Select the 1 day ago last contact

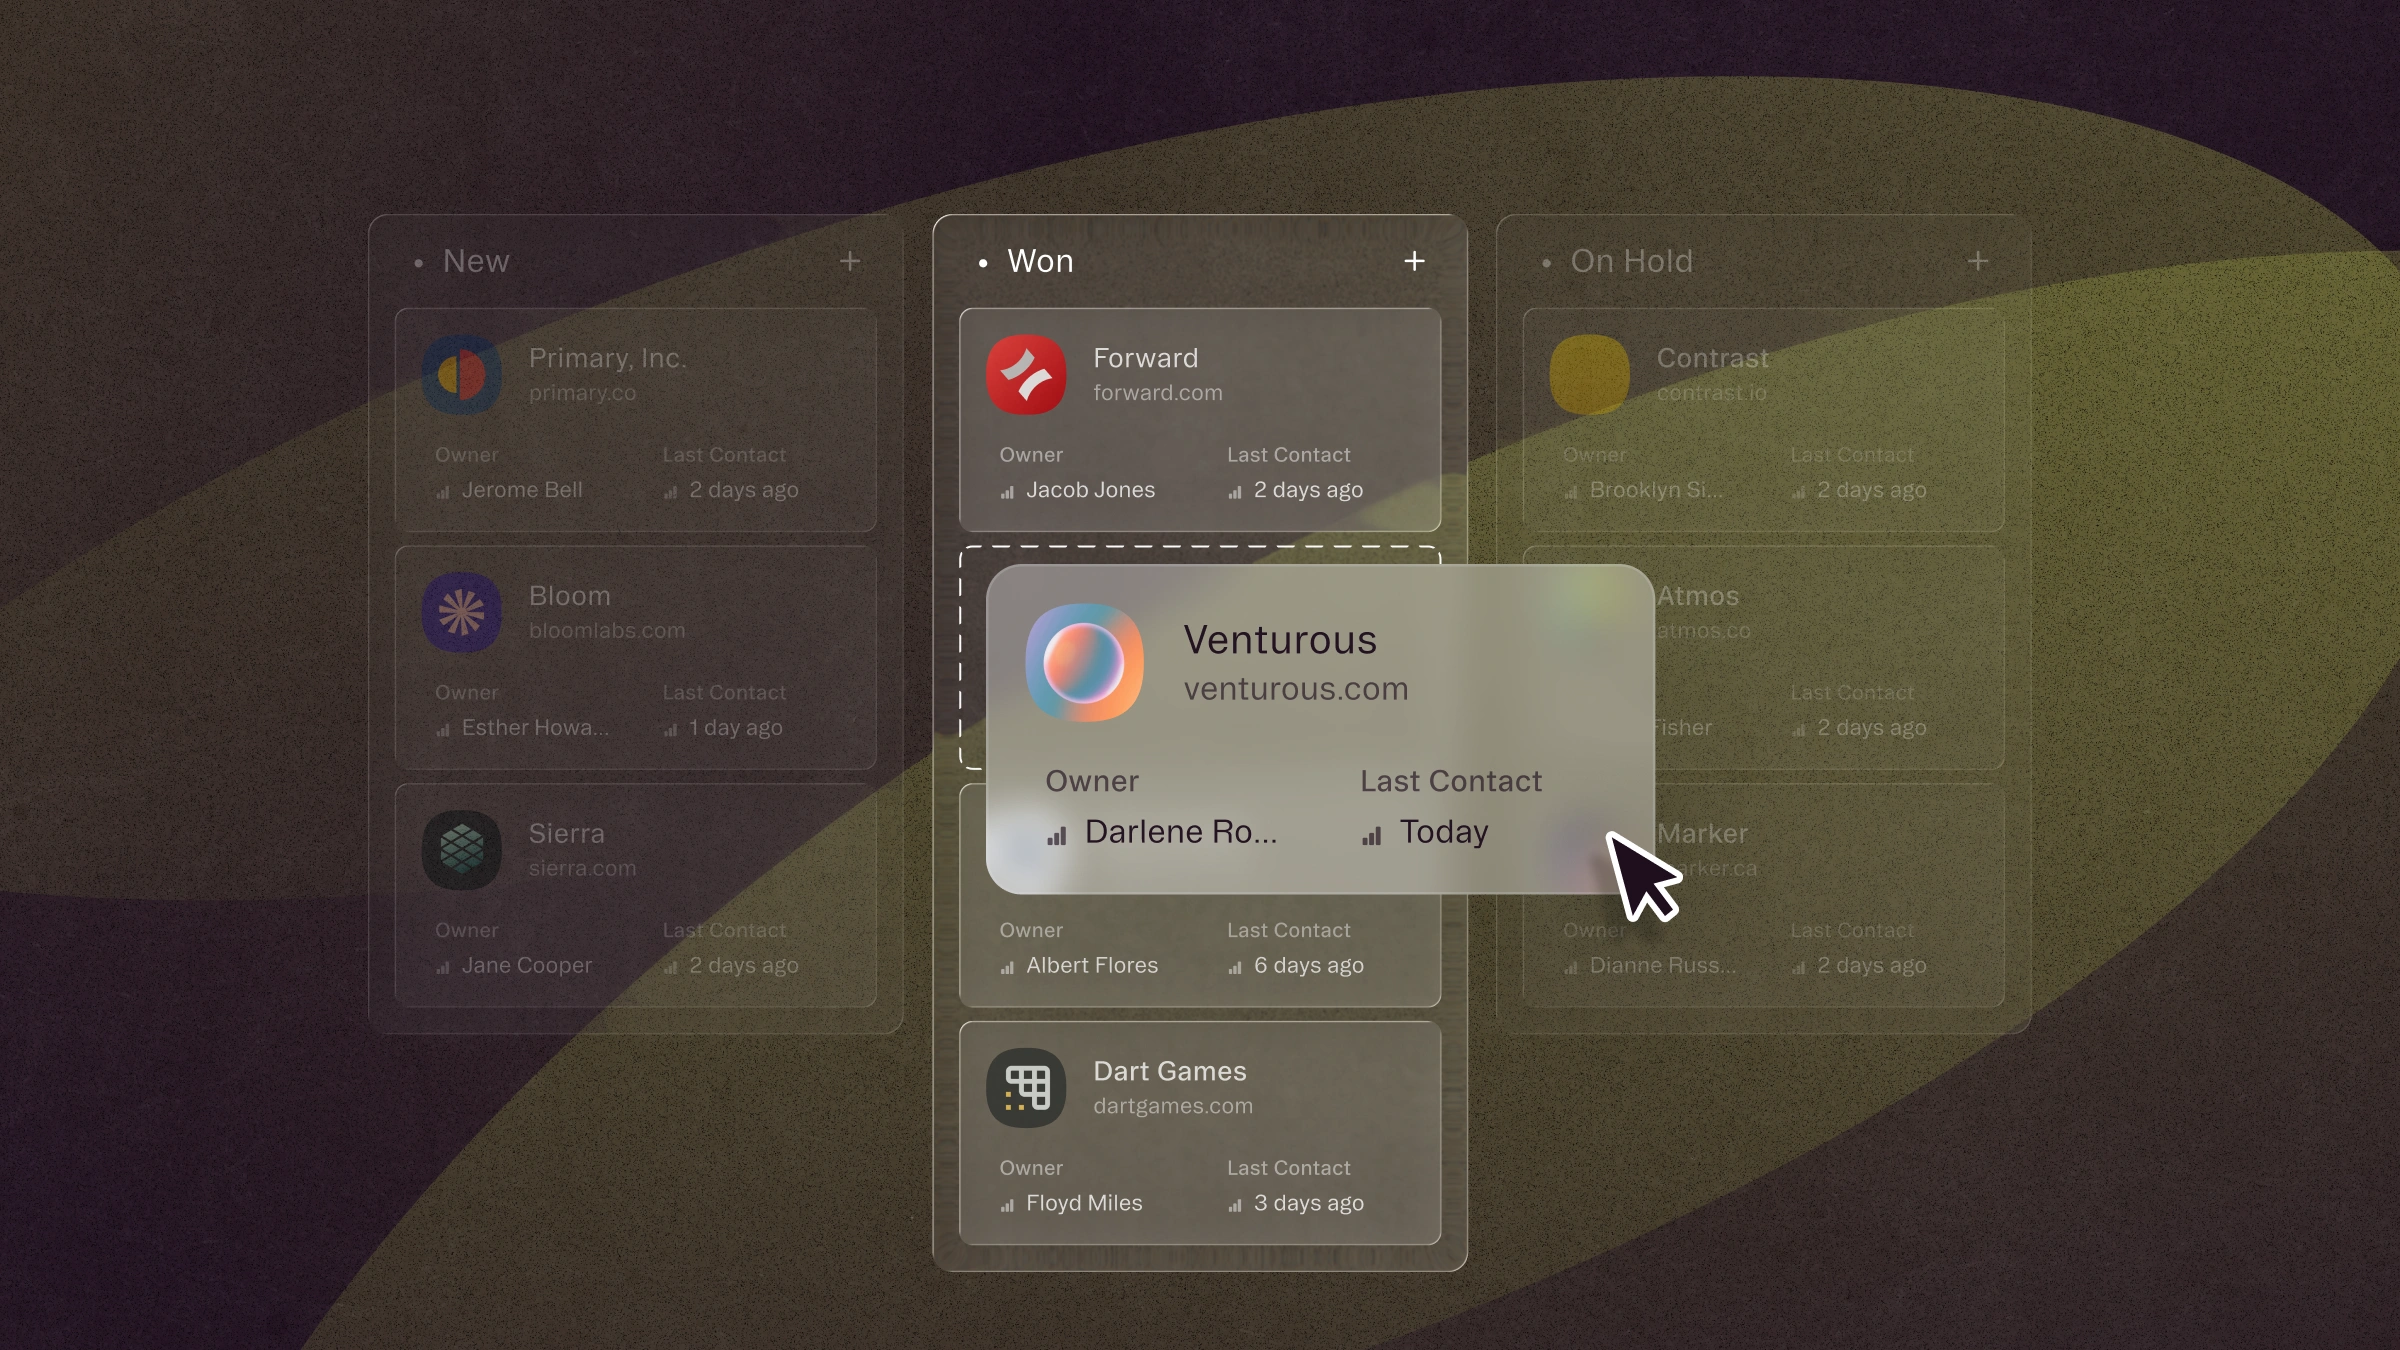[736, 728]
